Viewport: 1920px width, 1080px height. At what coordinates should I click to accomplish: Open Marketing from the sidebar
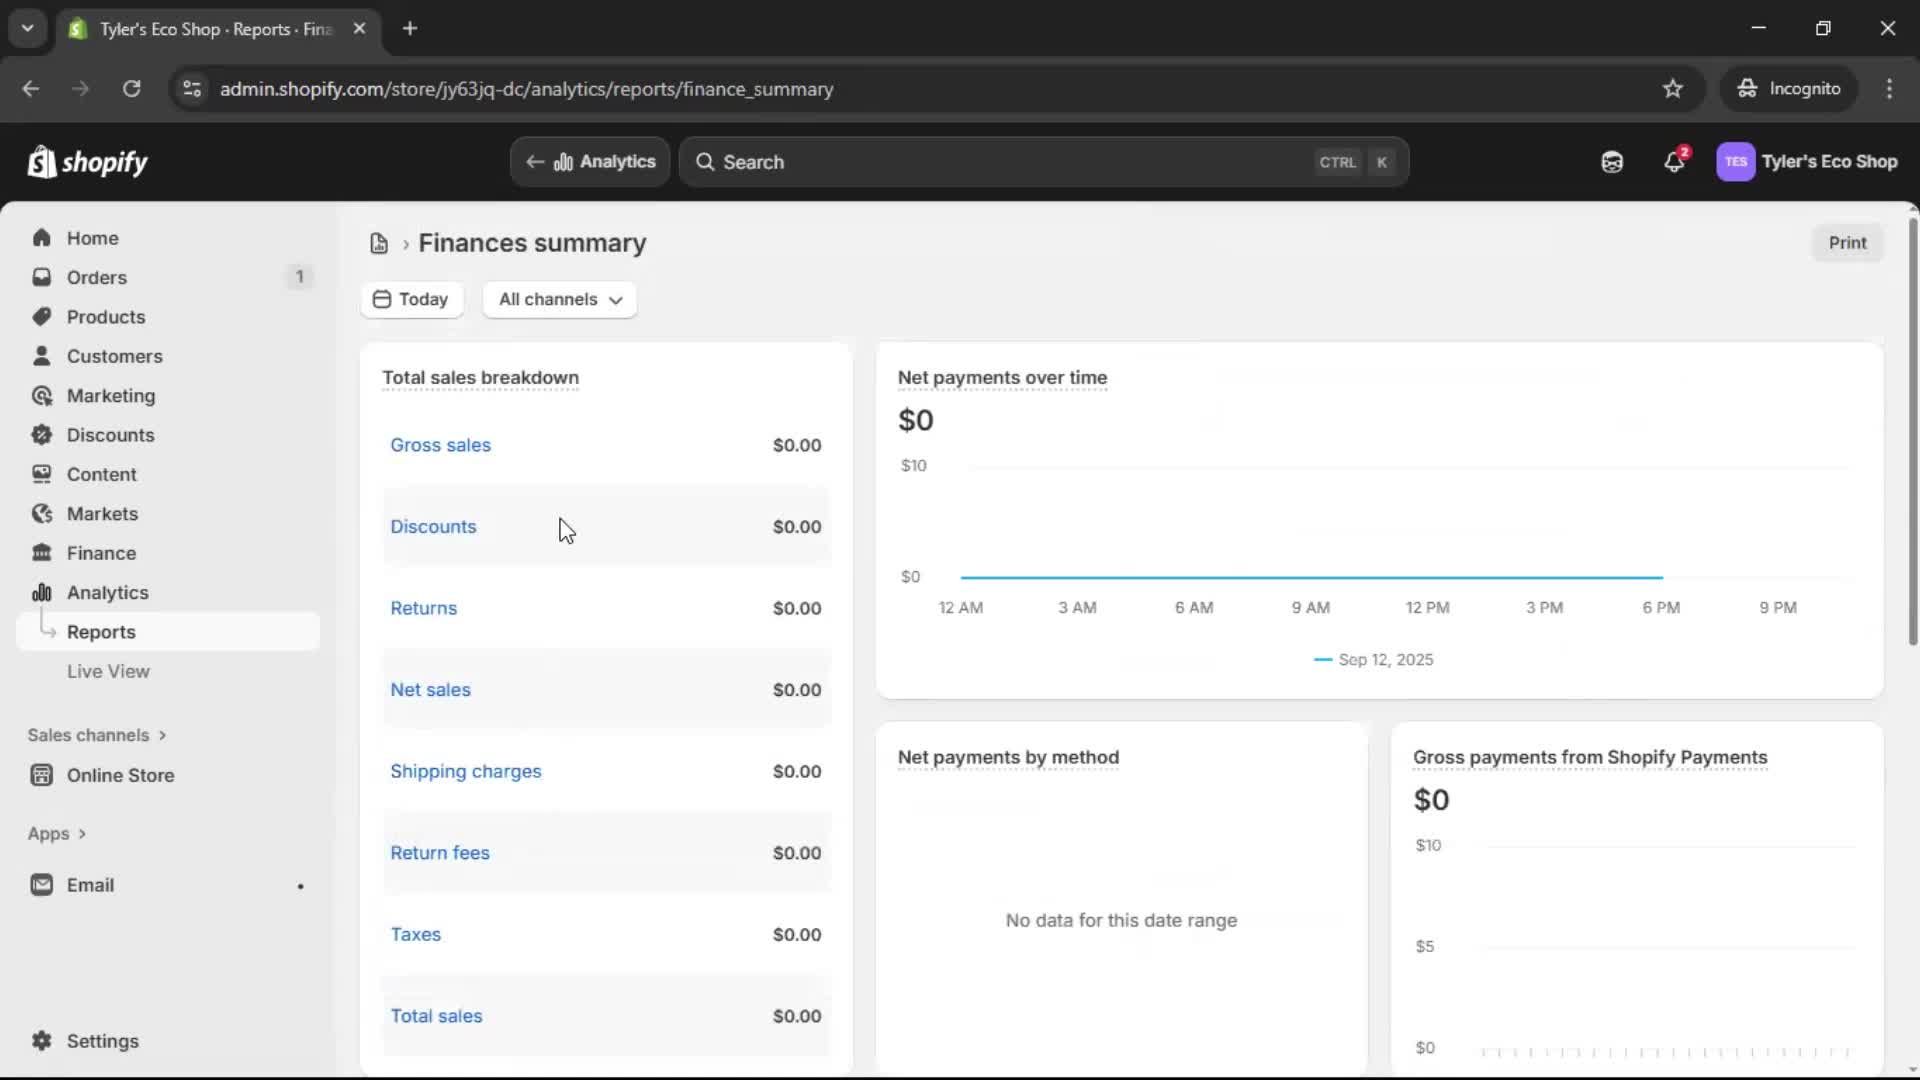pos(110,395)
